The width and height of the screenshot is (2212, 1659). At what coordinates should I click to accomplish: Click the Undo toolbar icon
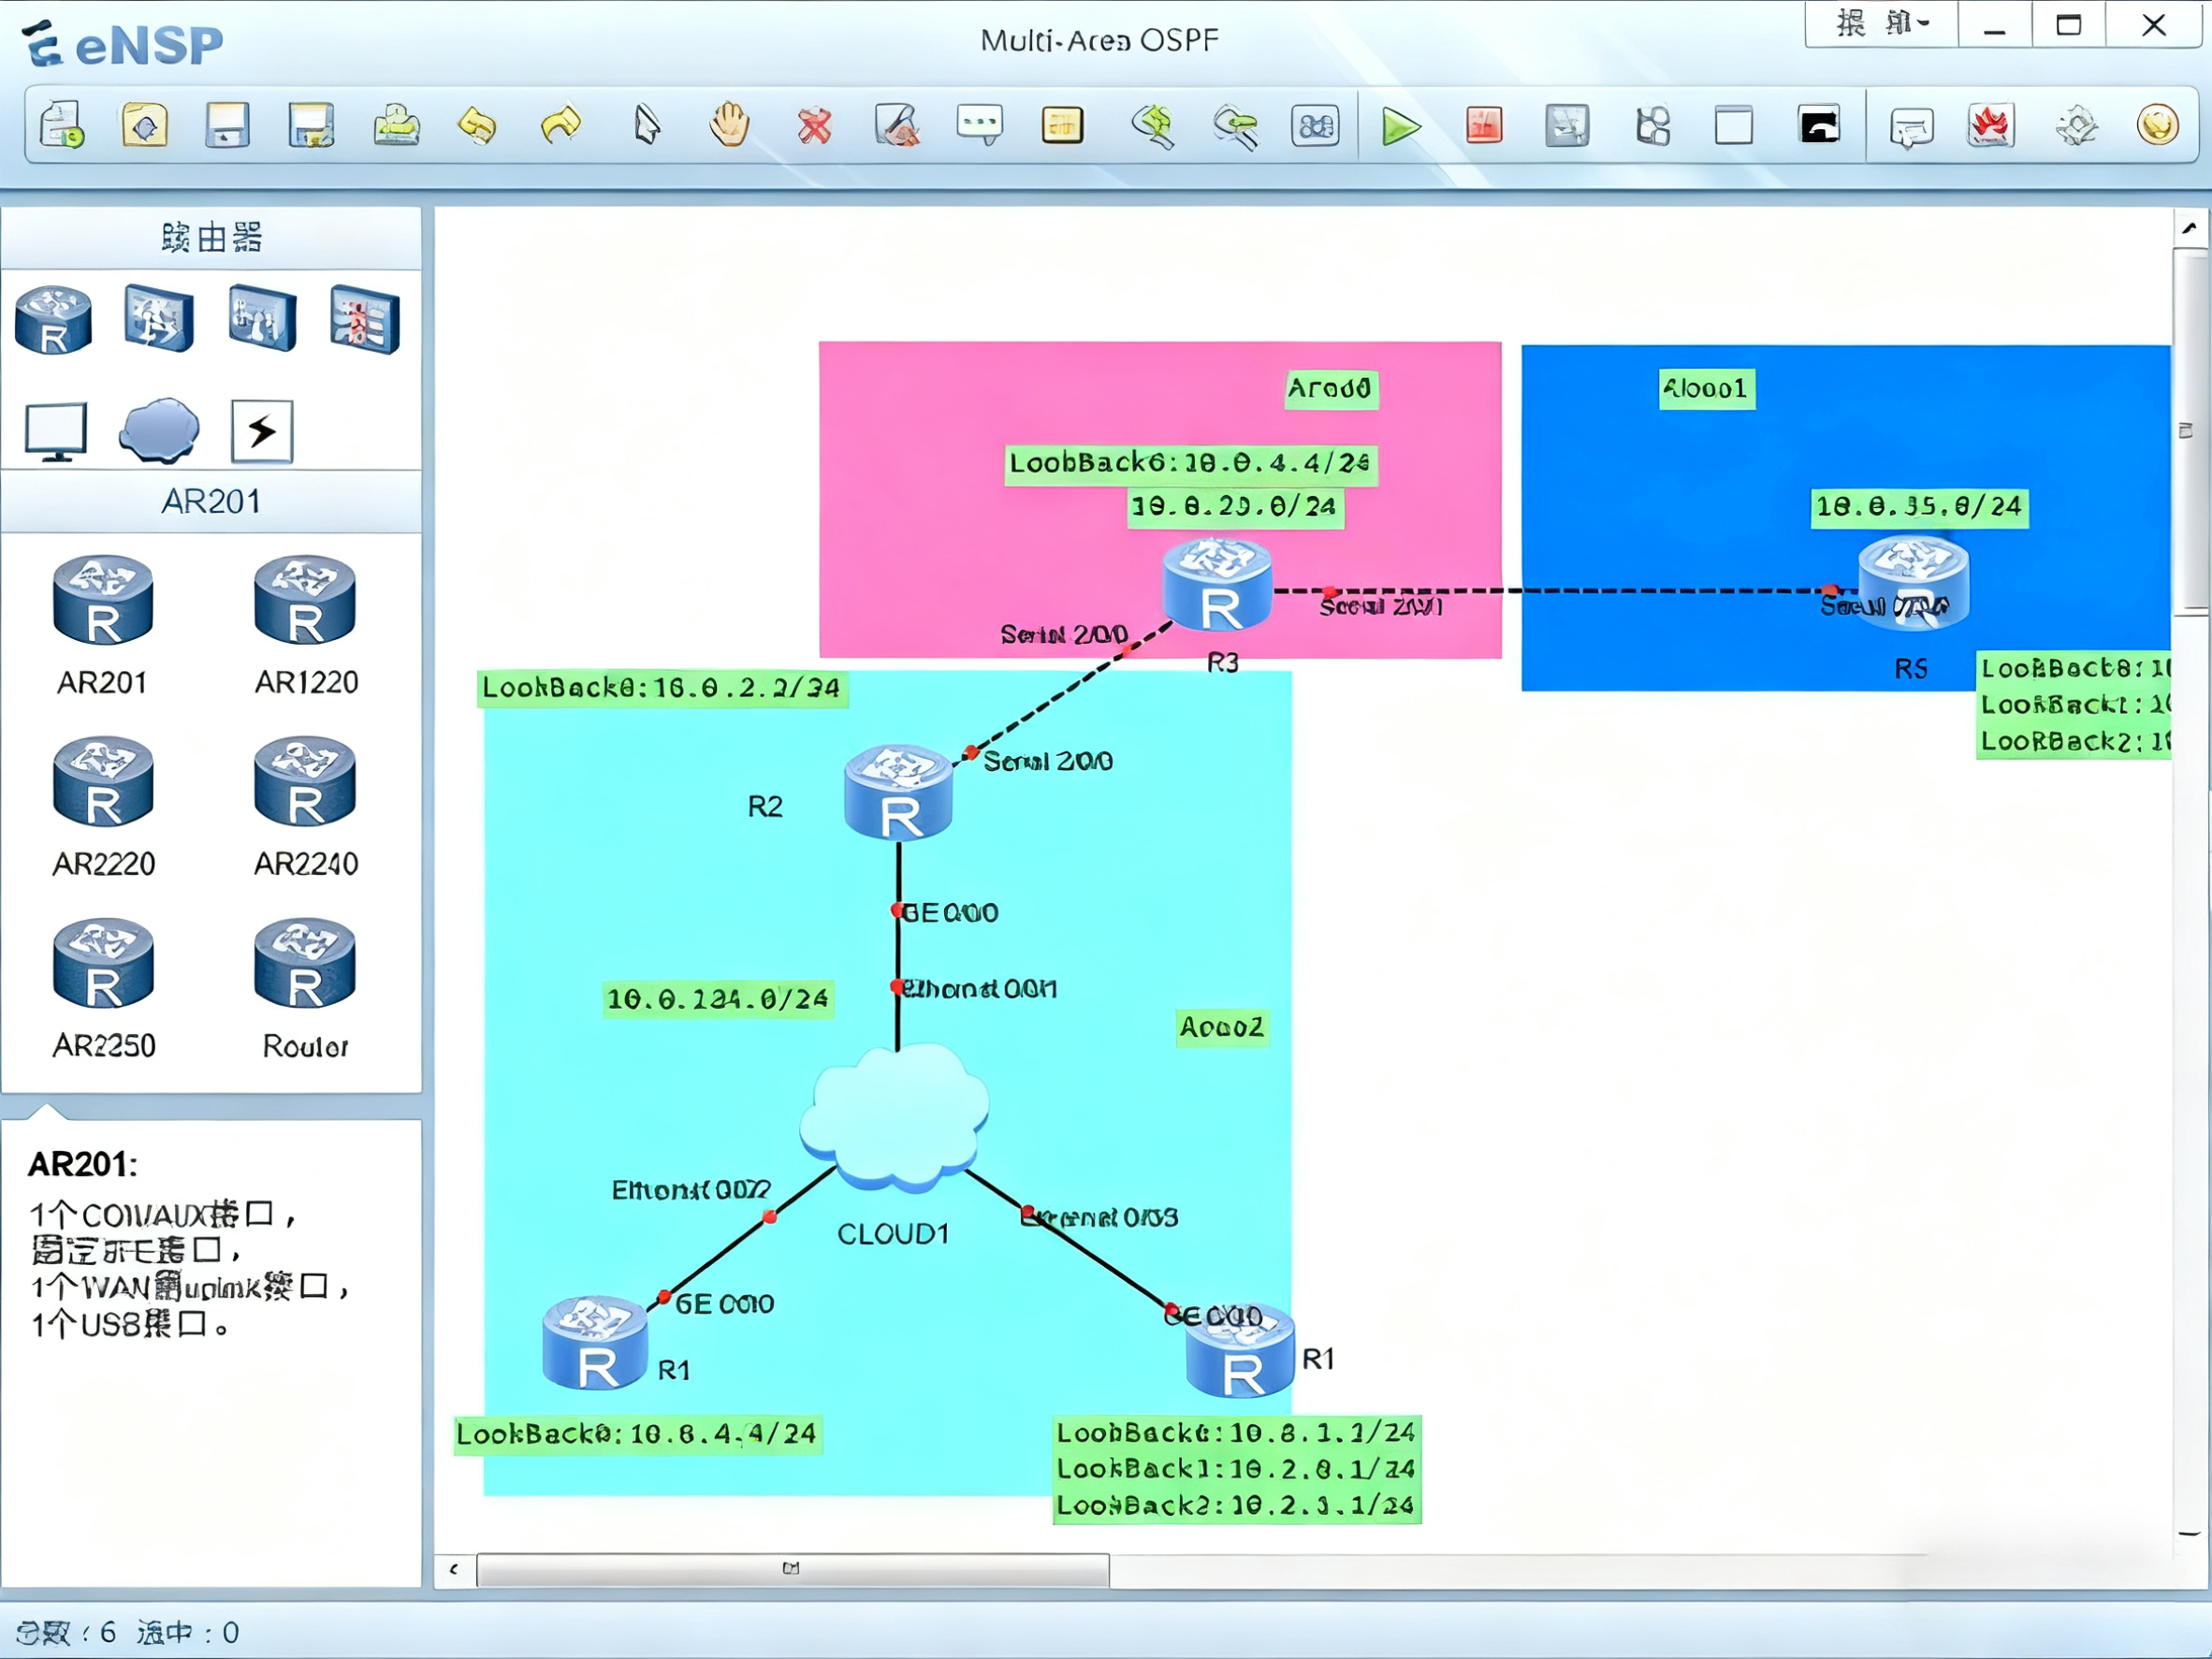477,125
